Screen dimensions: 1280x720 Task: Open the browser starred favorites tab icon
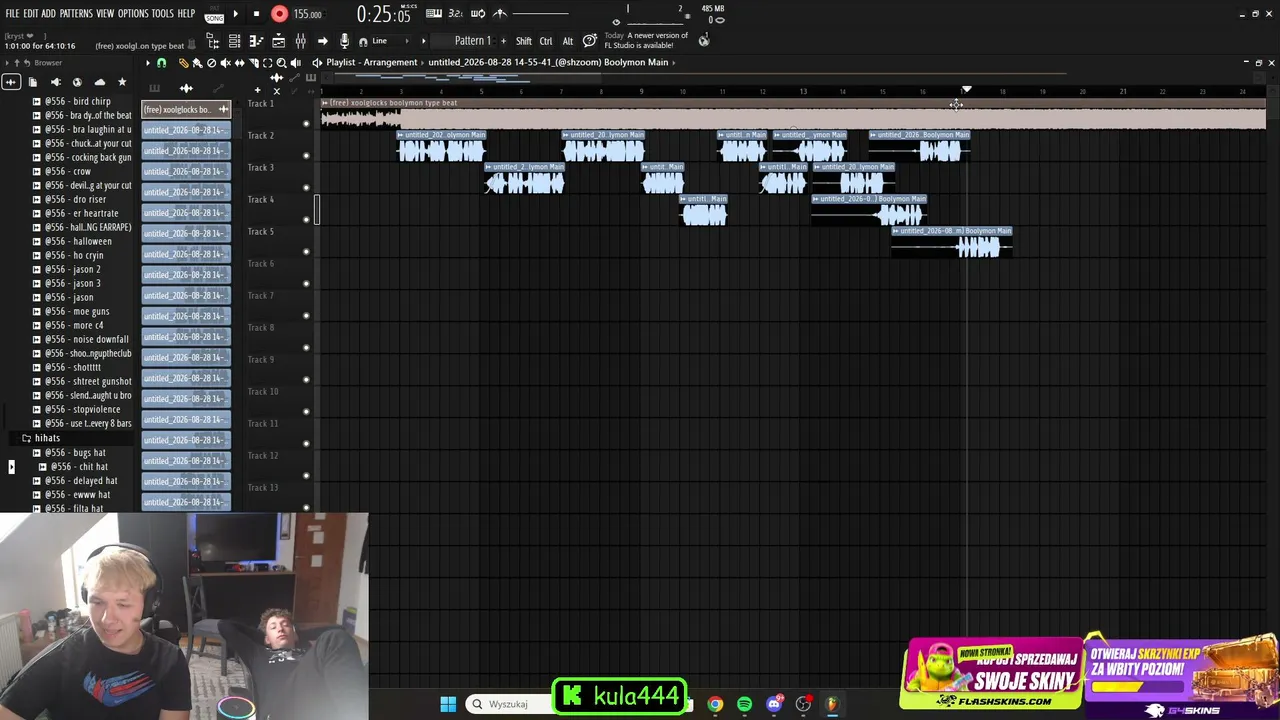tap(122, 82)
